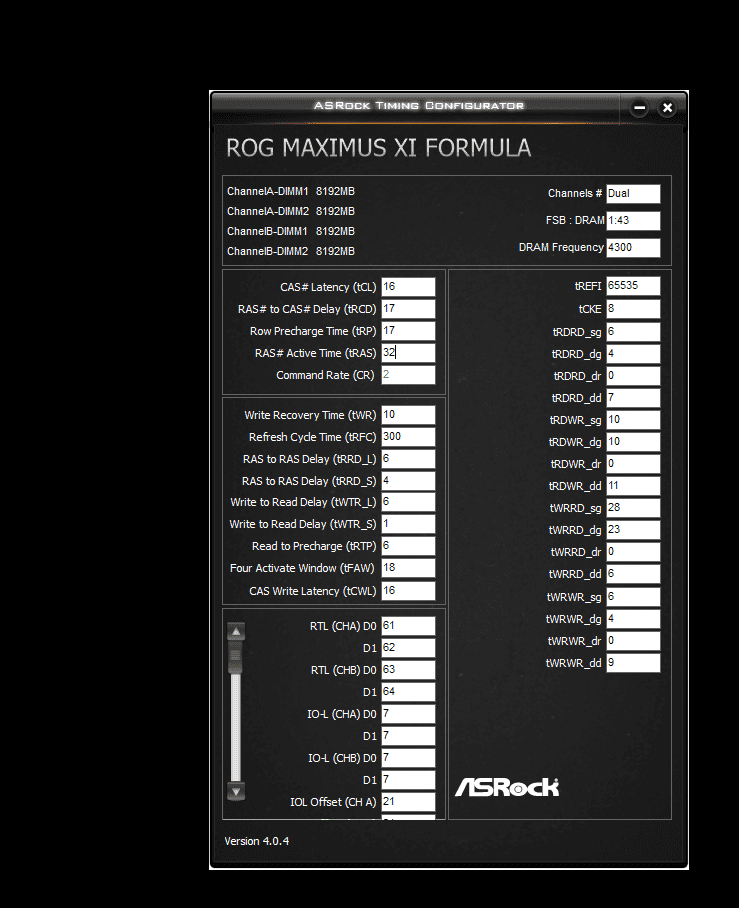739x908 pixels.
Task: Click the tRDRD_dr field
Action: tap(633, 376)
